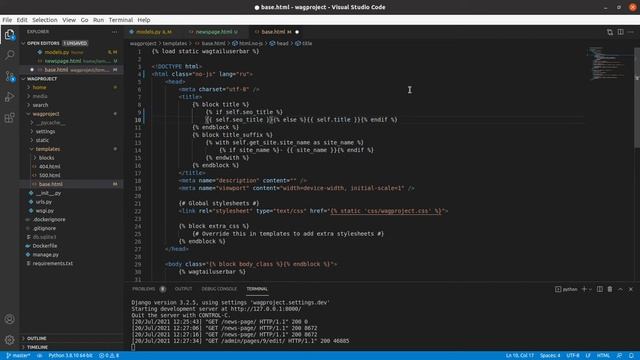This screenshot has width=640, height=360.
Task: Split the editor to the right
Action: tap(620, 32)
